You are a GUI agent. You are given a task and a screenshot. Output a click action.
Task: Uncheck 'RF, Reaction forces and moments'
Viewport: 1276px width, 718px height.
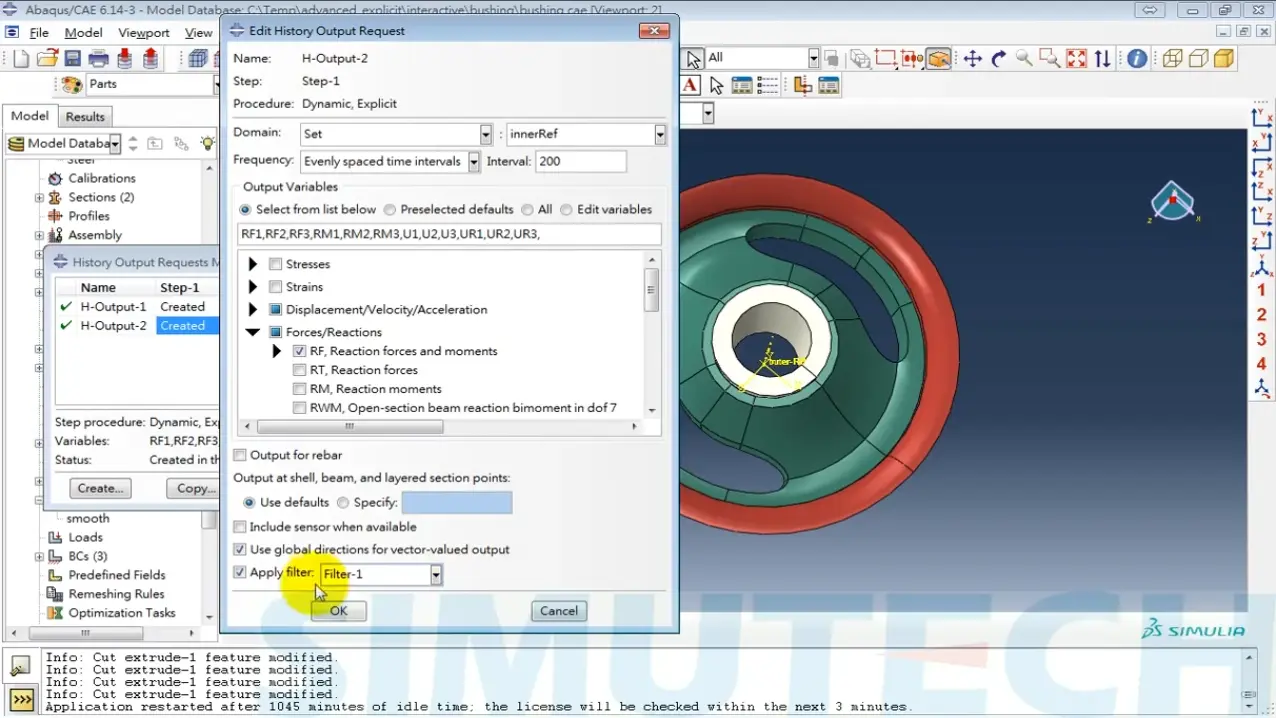pos(299,351)
